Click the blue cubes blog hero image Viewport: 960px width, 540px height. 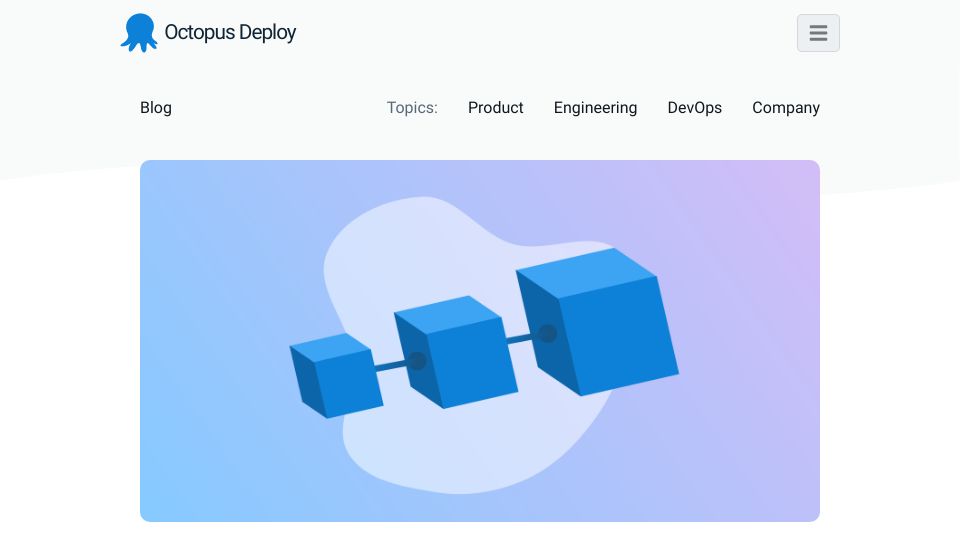tap(480, 341)
